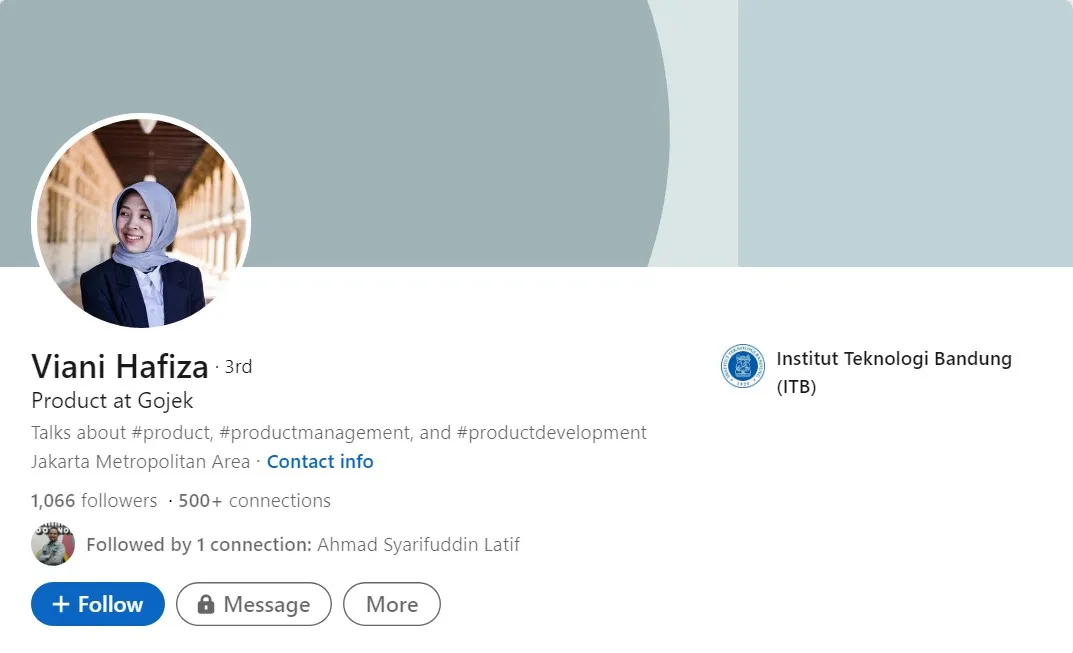Screen dimensions: 1073x653
Task: Click the lock icon on the Message button
Action: coord(206,605)
